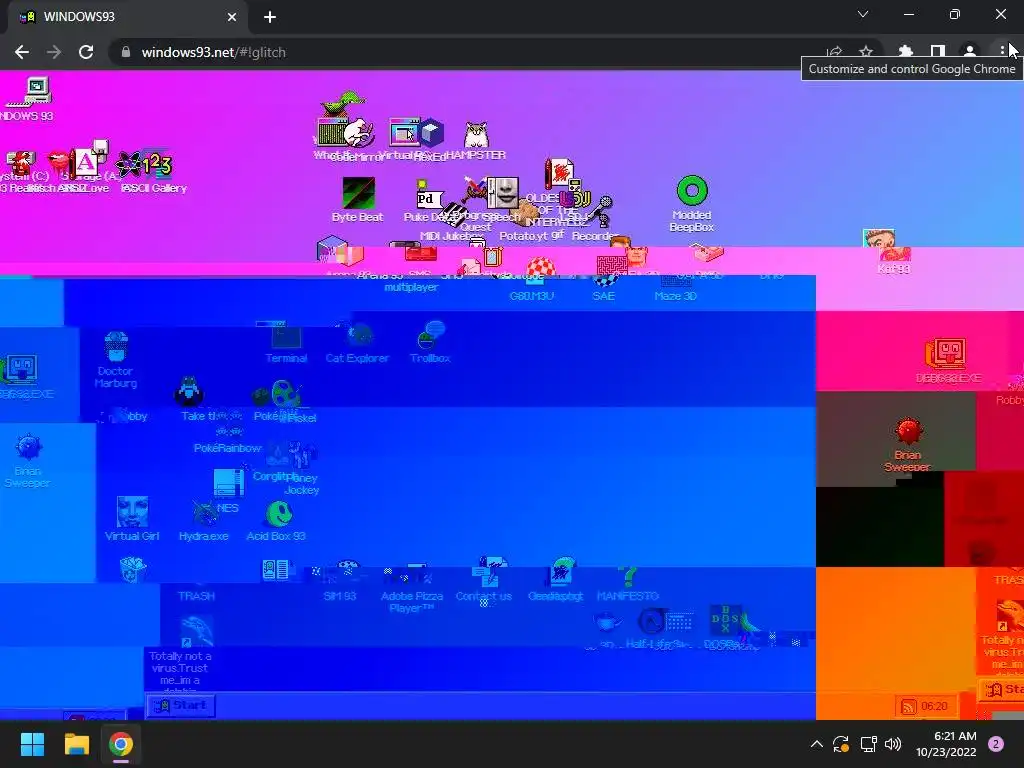The height and width of the screenshot is (768, 1024).
Task: Open the Acid Box 93 smiley icon
Action: [276, 520]
